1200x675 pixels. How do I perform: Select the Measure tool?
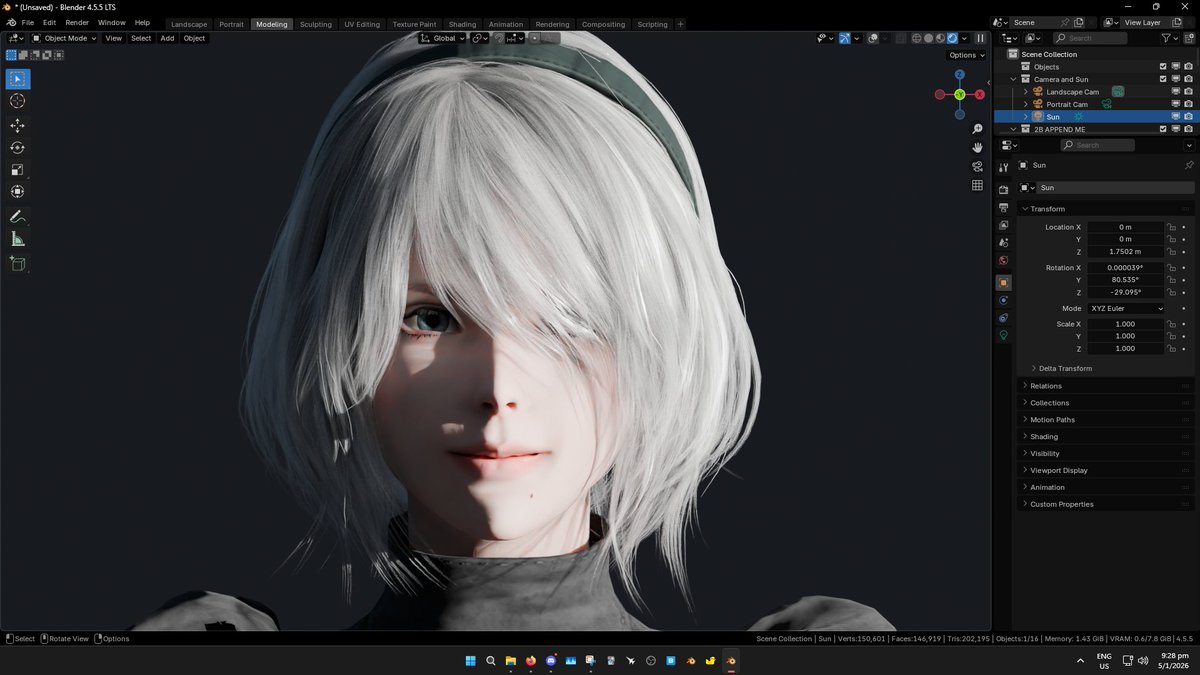pyautogui.click(x=17, y=239)
